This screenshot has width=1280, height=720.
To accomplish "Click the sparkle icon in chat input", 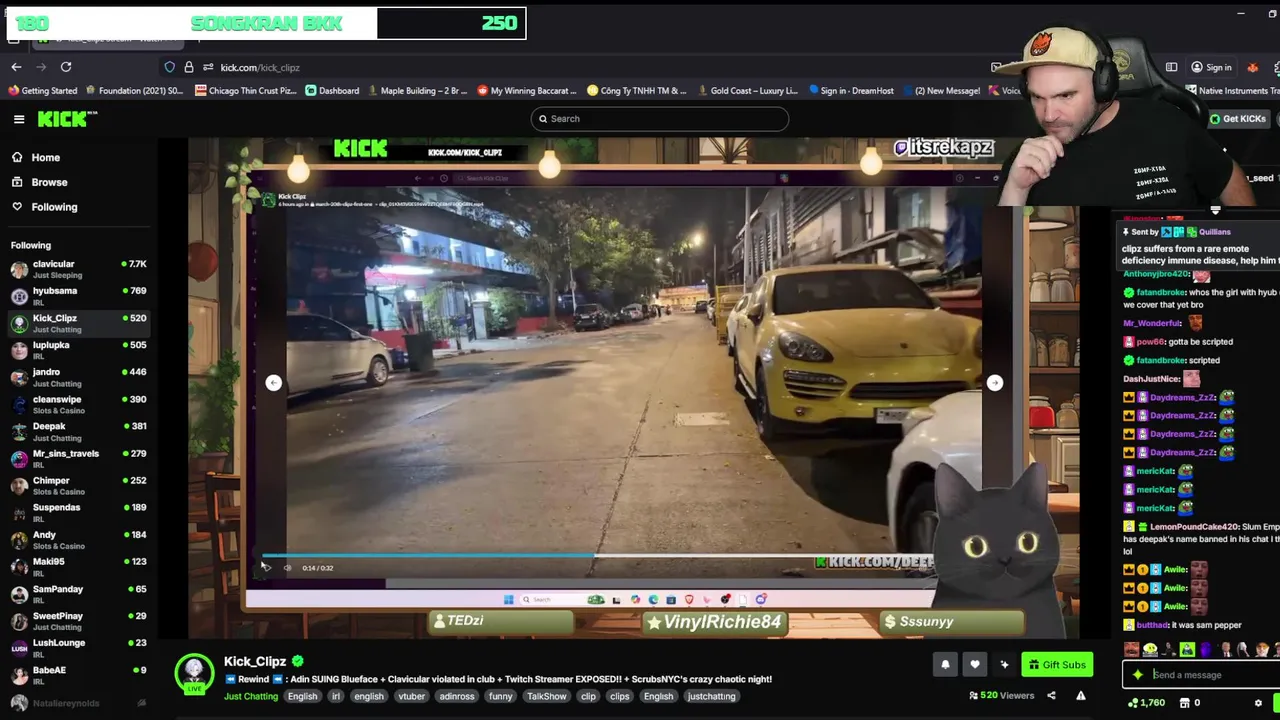I will (x=1137, y=675).
